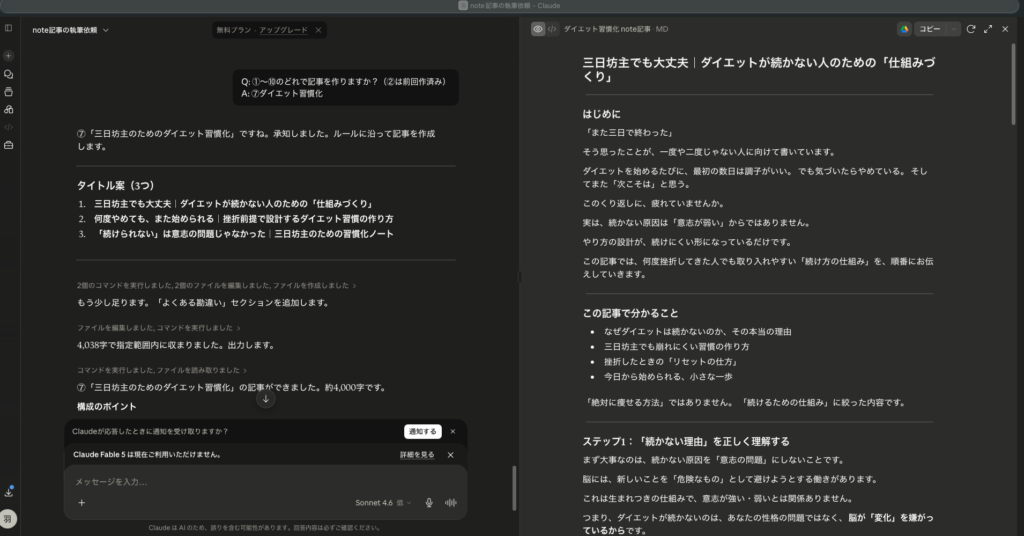The width and height of the screenshot is (1024, 536).
Task: Click bullet 三日坊主でも崩れにくい習慣の作り方
Action: (677, 347)
